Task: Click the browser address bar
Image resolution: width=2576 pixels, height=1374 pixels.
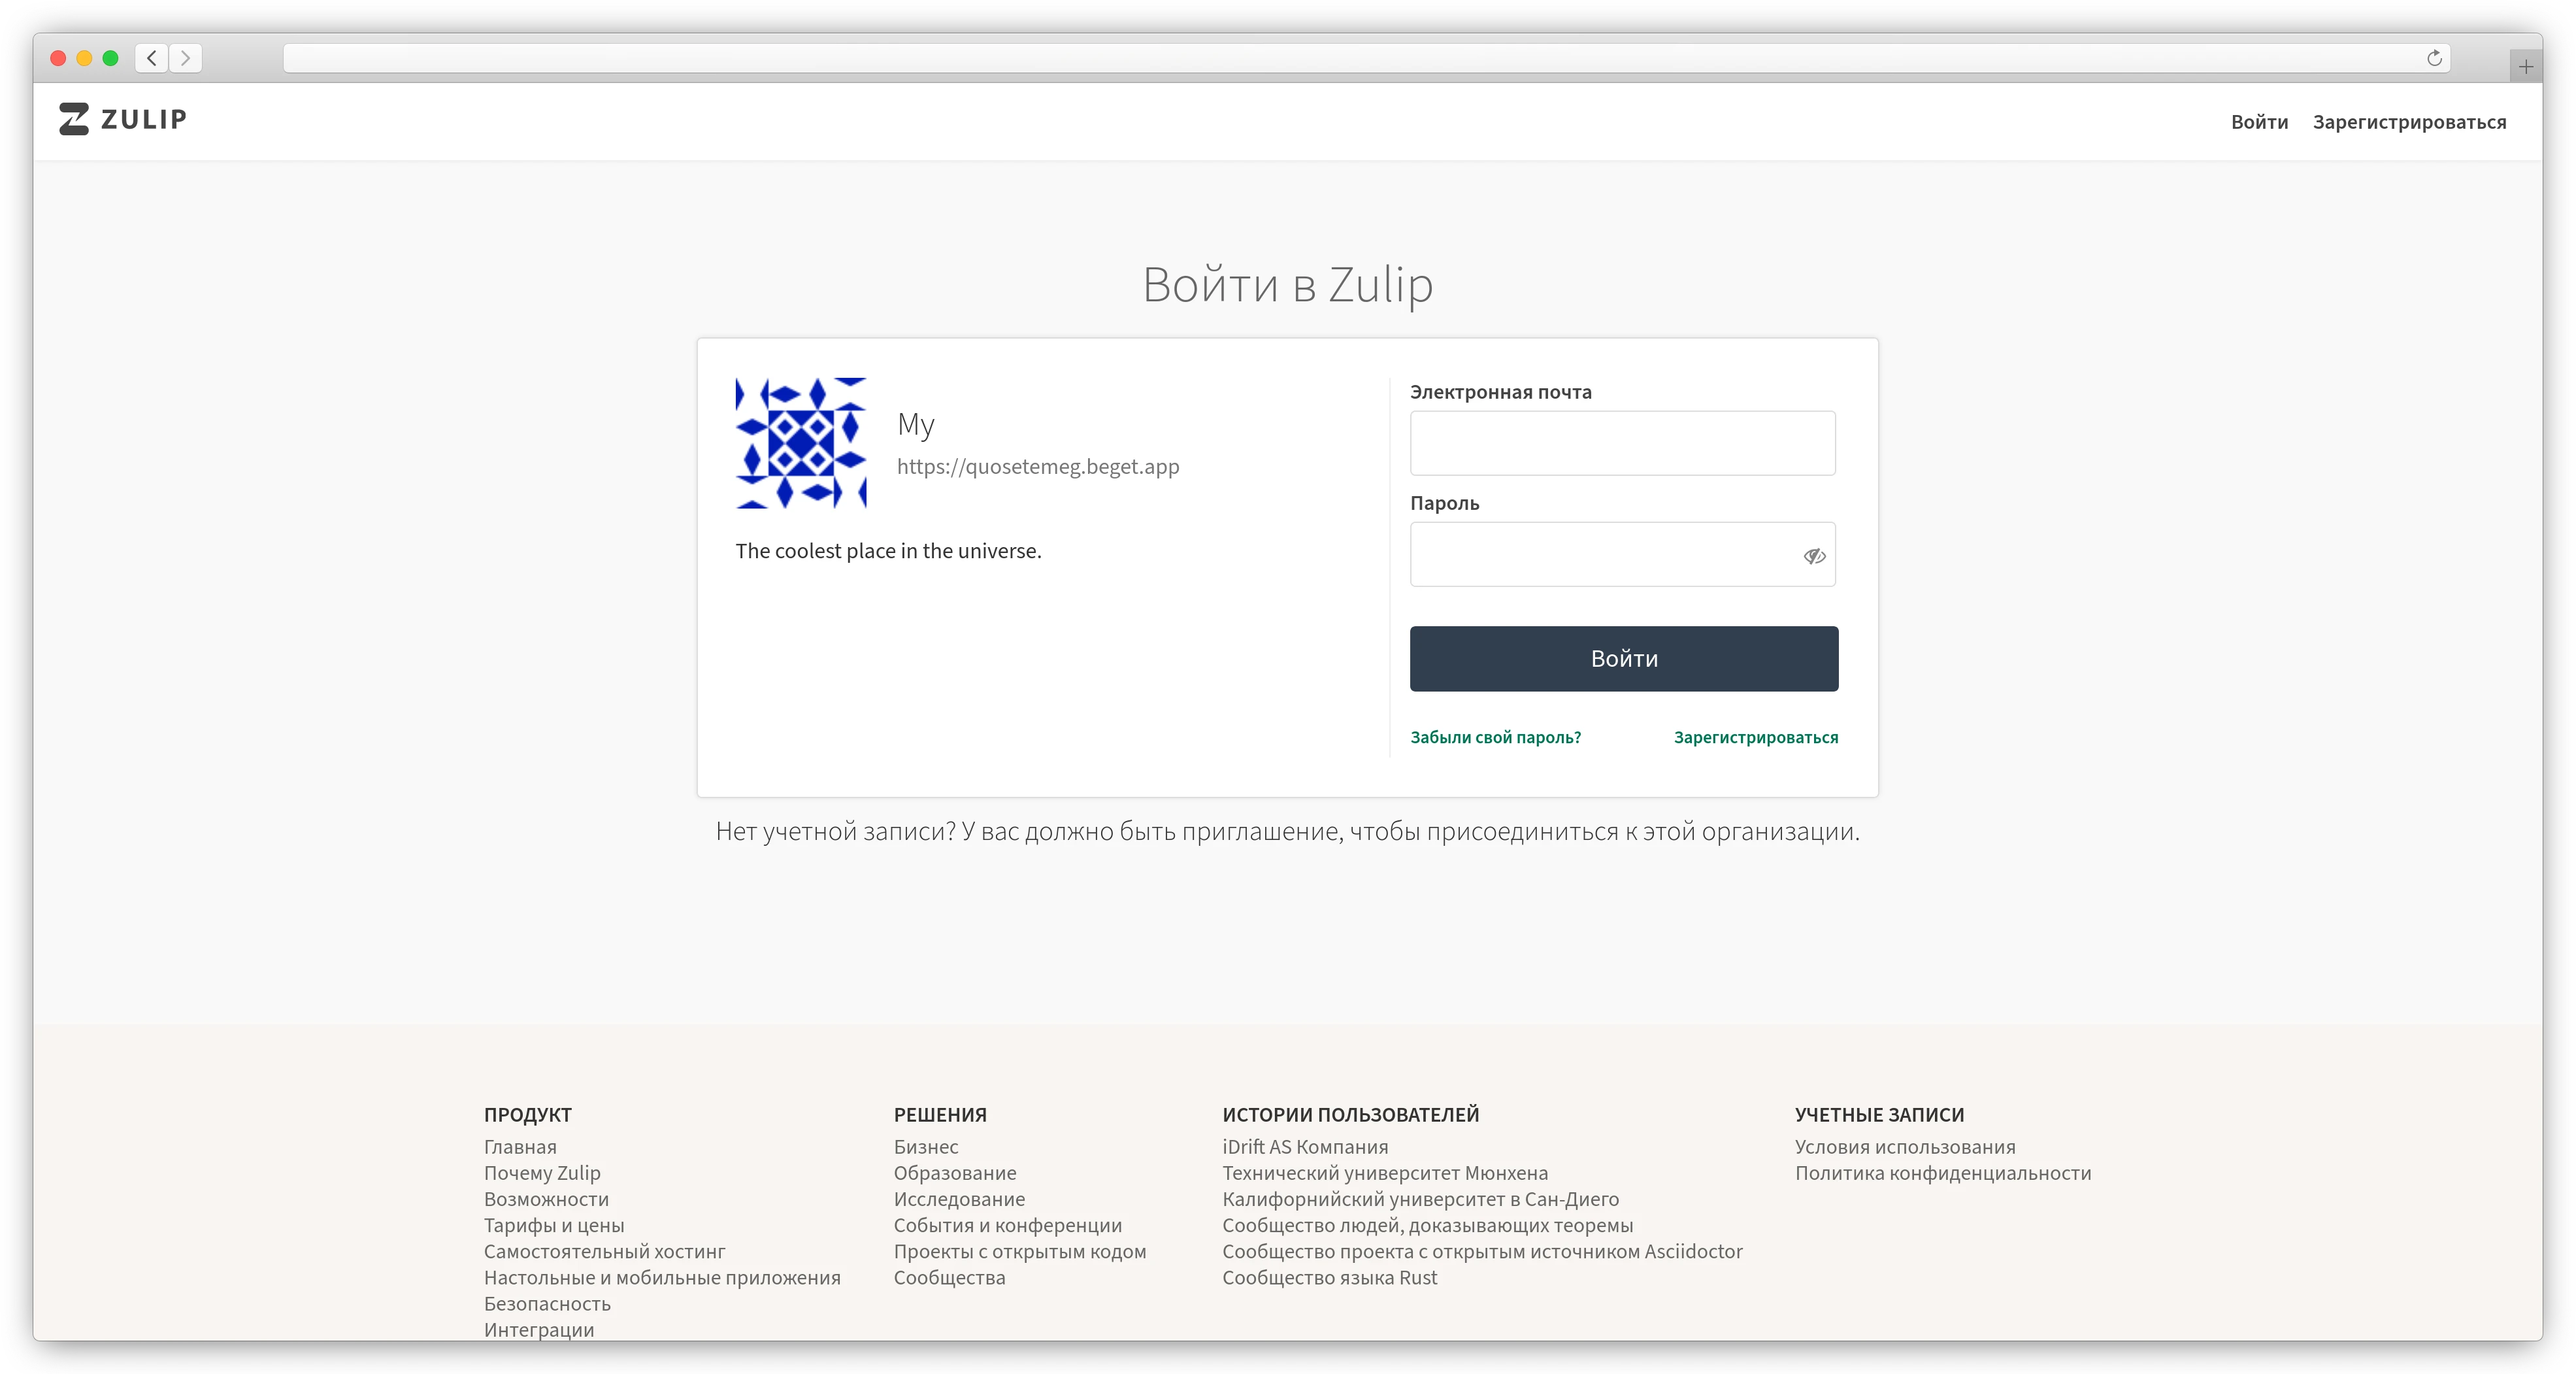Action: [1300, 59]
